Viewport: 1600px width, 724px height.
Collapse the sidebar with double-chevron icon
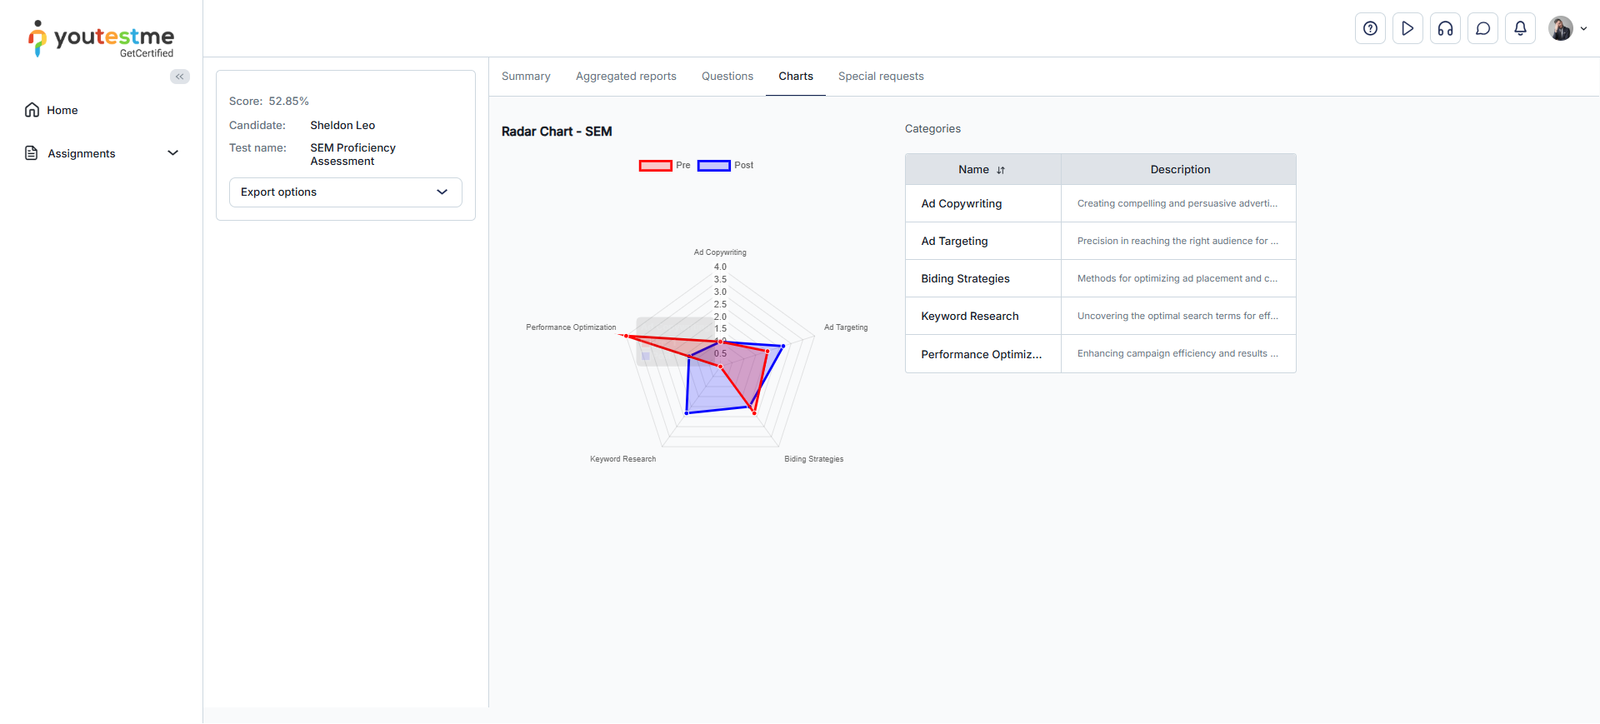click(180, 77)
